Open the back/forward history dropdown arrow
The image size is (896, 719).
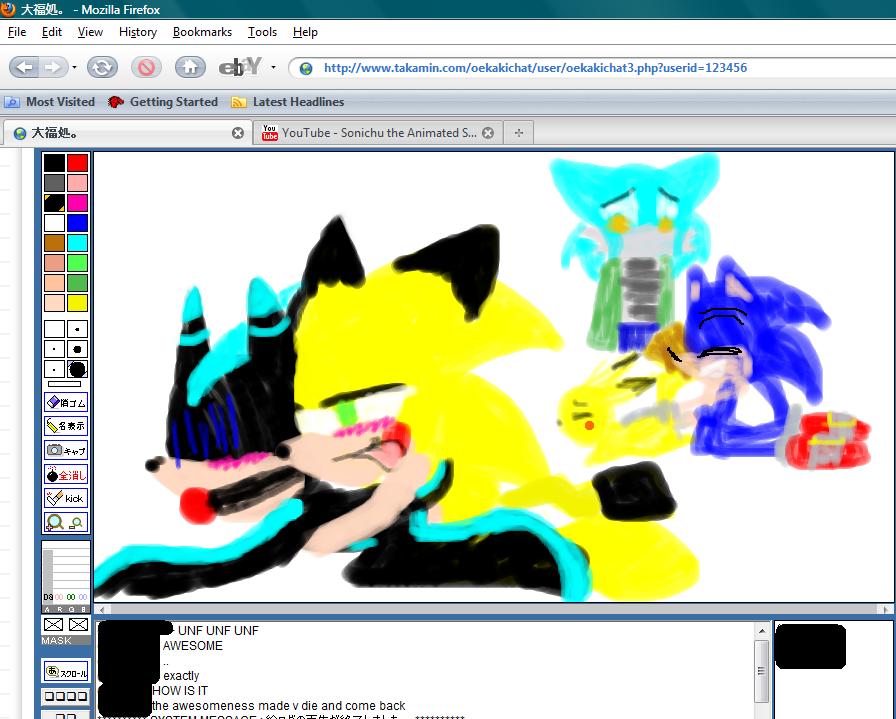click(x=74, y=67)
